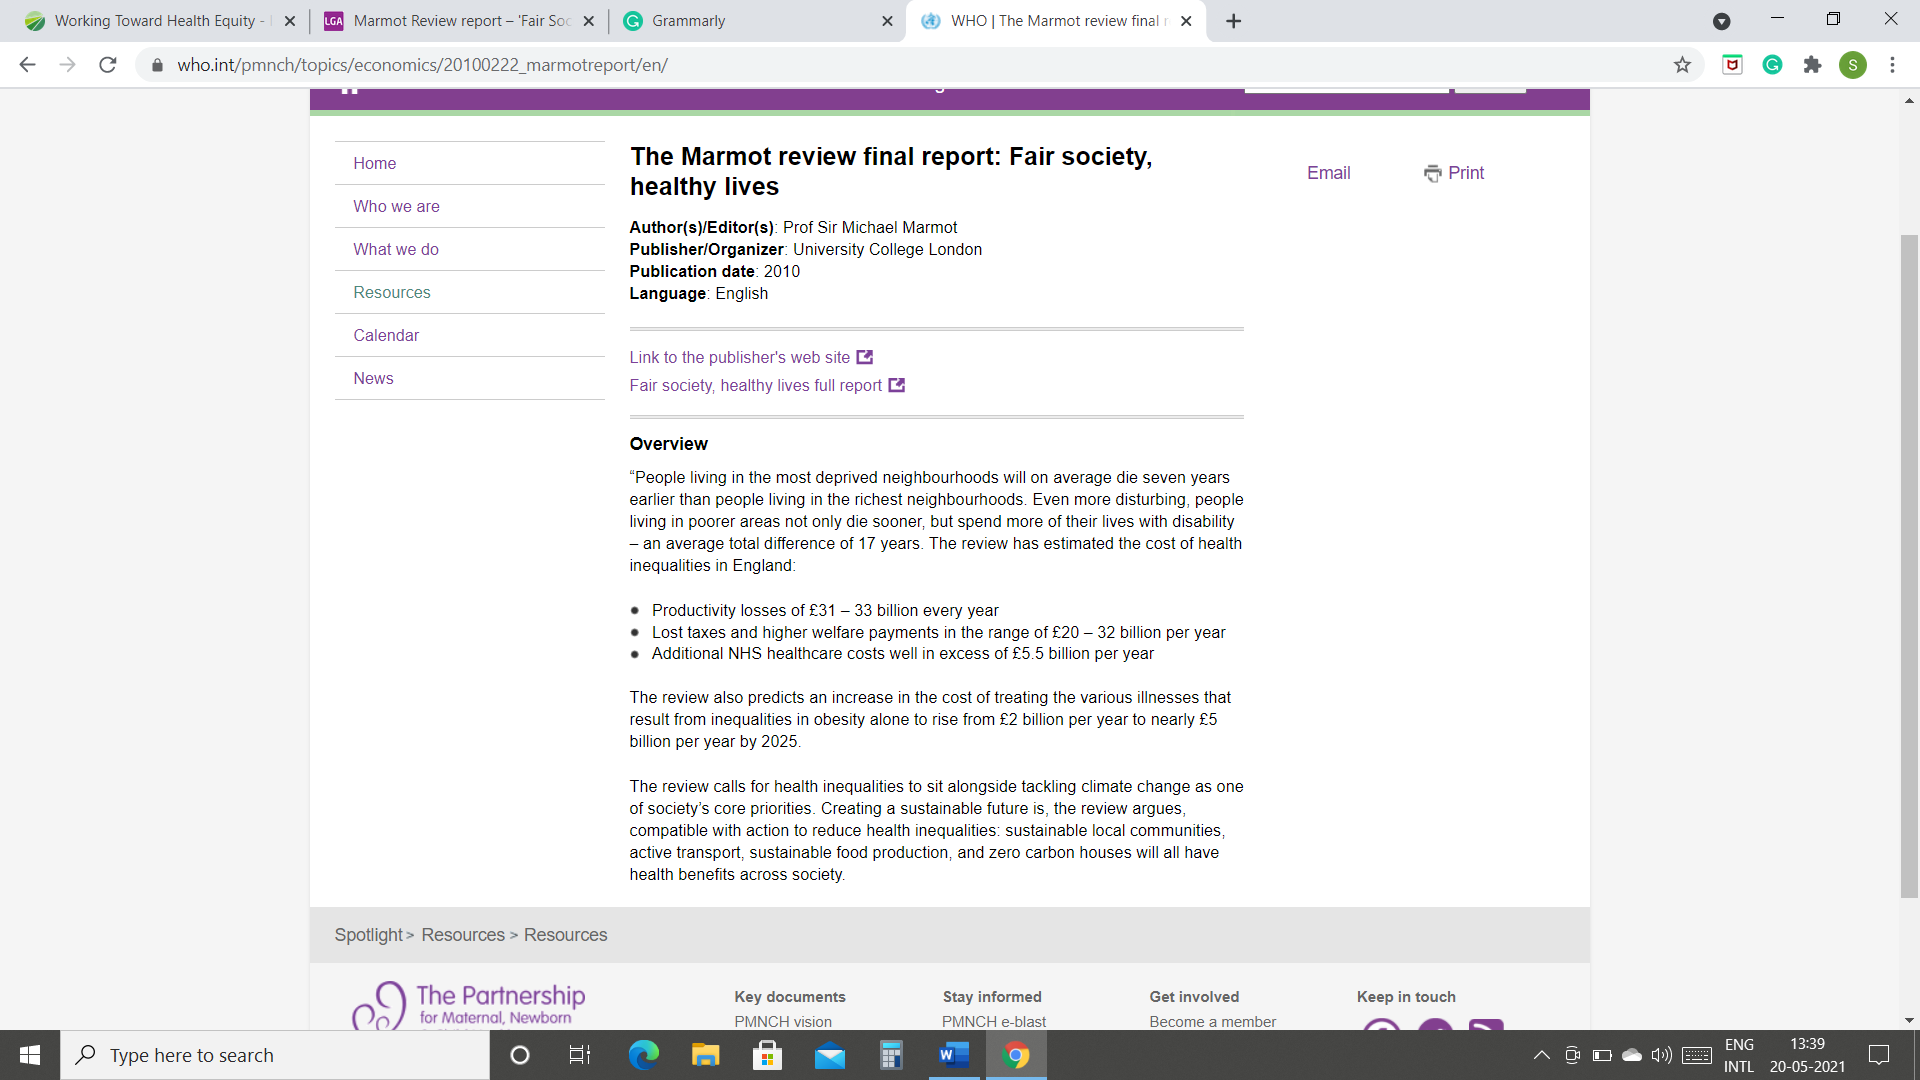Image resolution: width=1920 pixels, height=1080 pixels.
Task: Click the printer icon beside Print
Action: click(x=1433, y=174)
